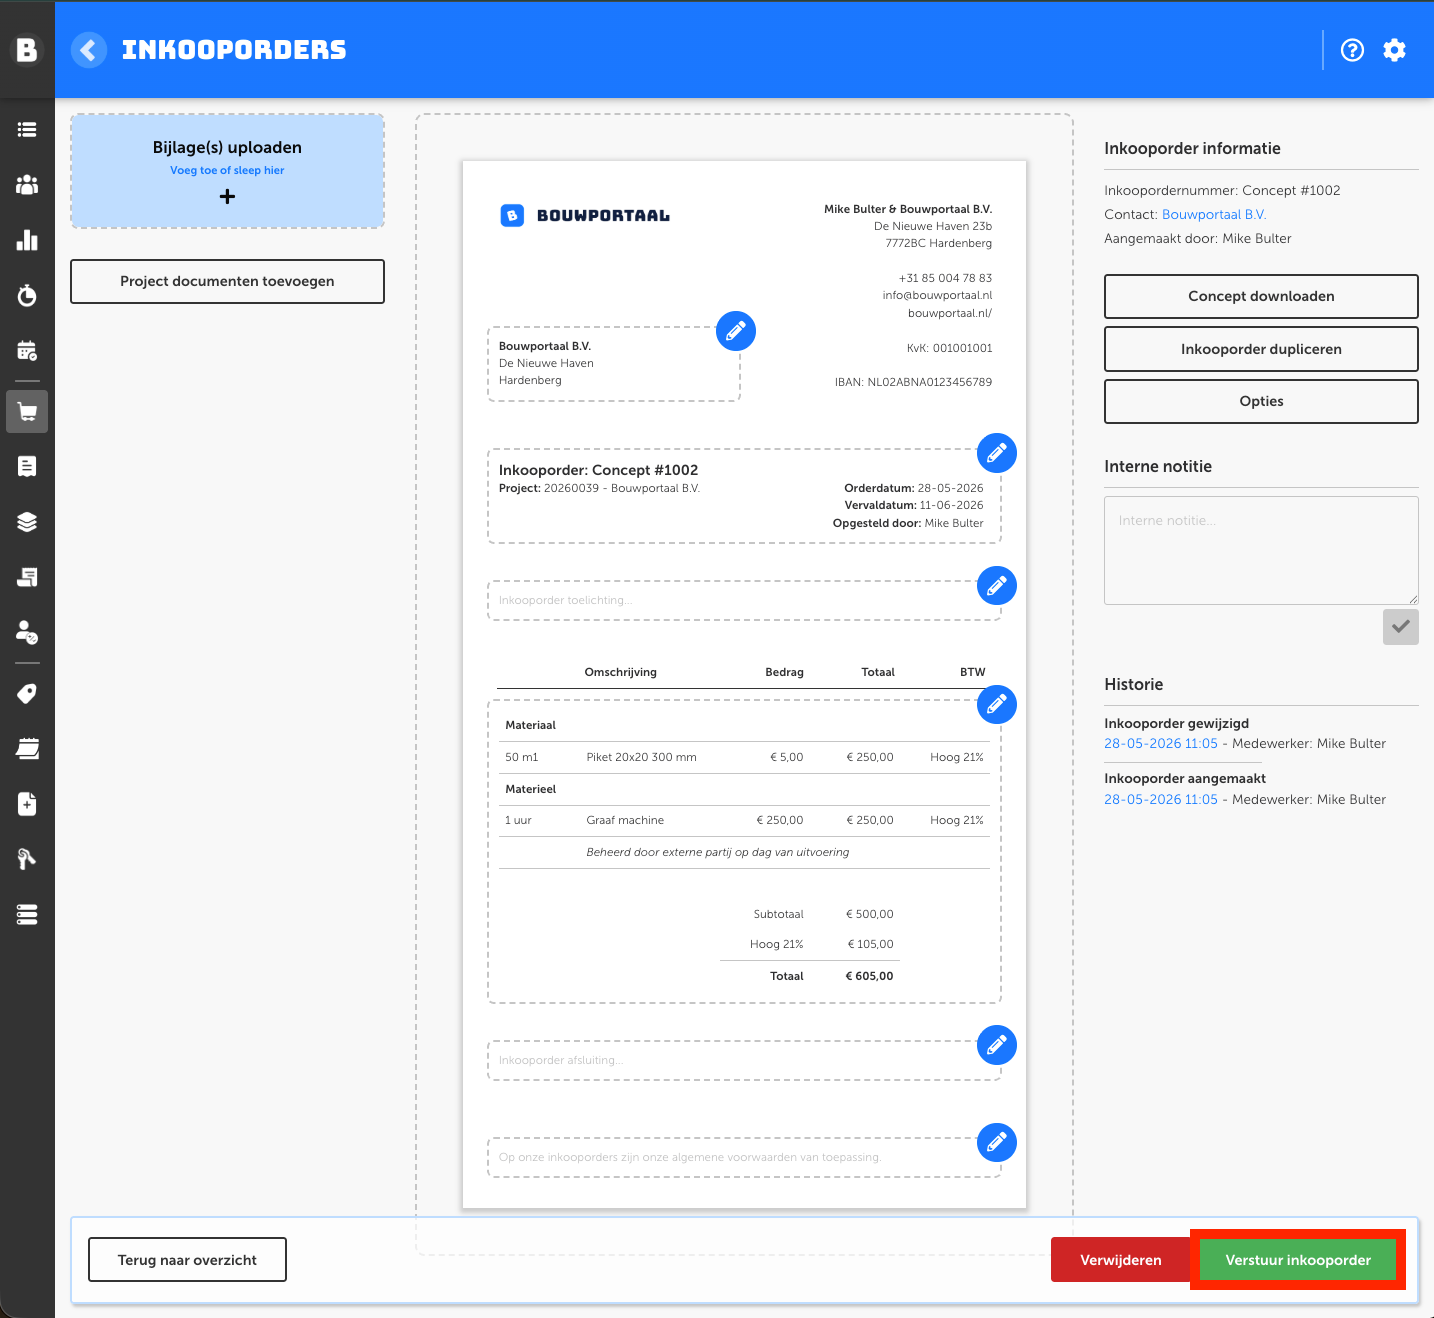
Task: Open the bar chart icon in sidebar
Action: point(27,240)
